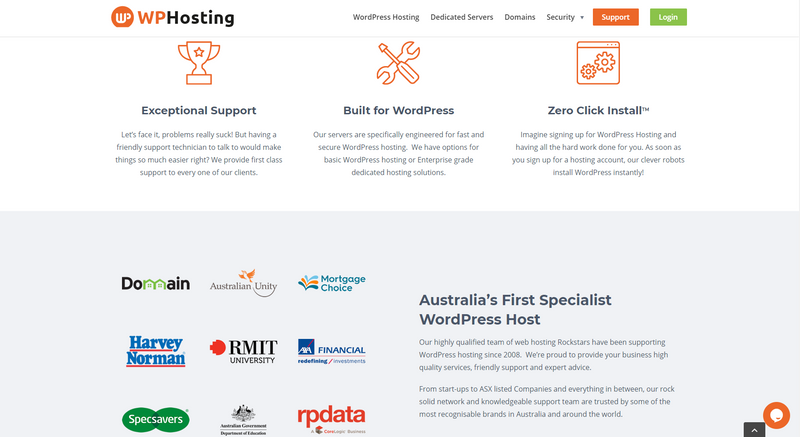The width and height of the screenshot is (800, 437).
Task: Expand the Security dropdown menu
Action: coord(565,17)
